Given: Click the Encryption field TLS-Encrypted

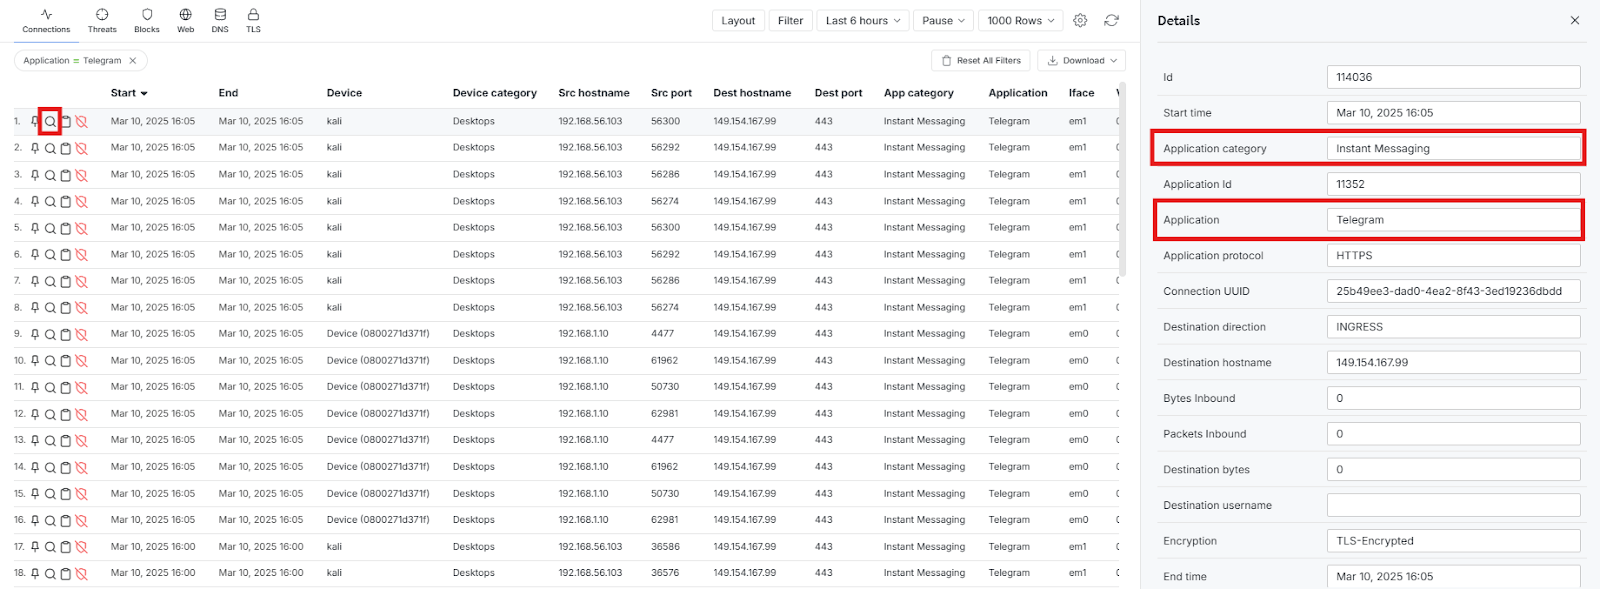Looking at the screenshot, I should coord(1453,541).
